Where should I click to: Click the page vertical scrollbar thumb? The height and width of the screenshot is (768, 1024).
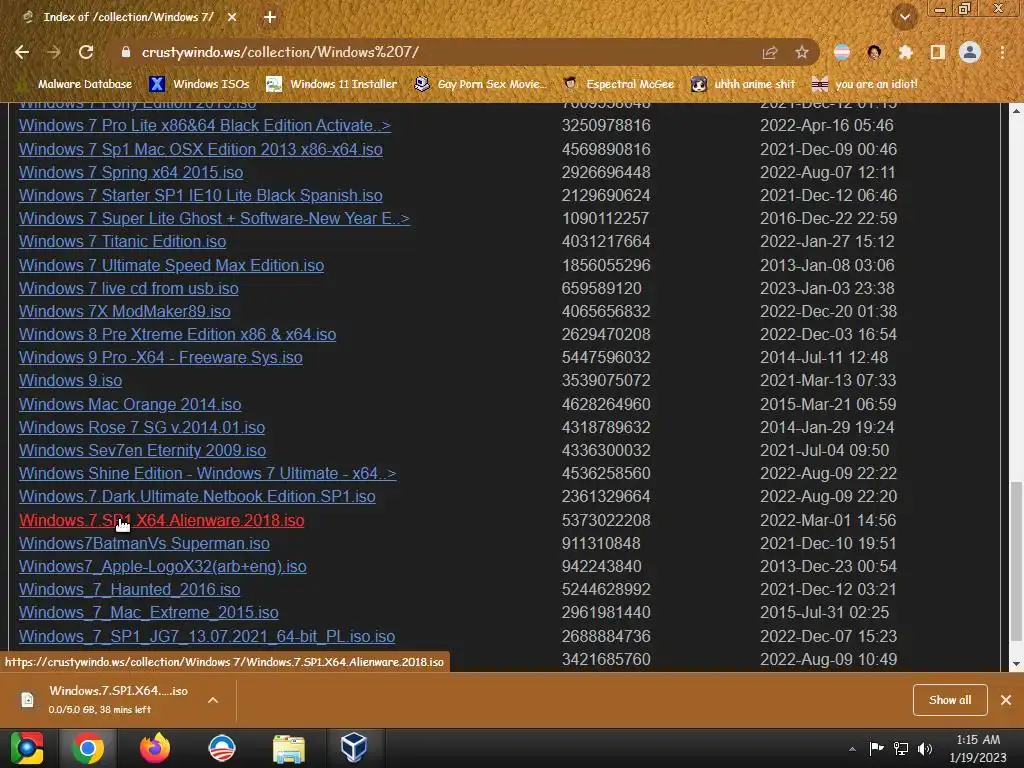click(1016, 562)
